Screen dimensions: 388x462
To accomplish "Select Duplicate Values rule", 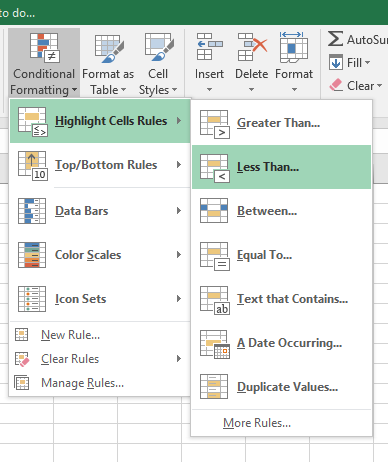I will [281, 387].
